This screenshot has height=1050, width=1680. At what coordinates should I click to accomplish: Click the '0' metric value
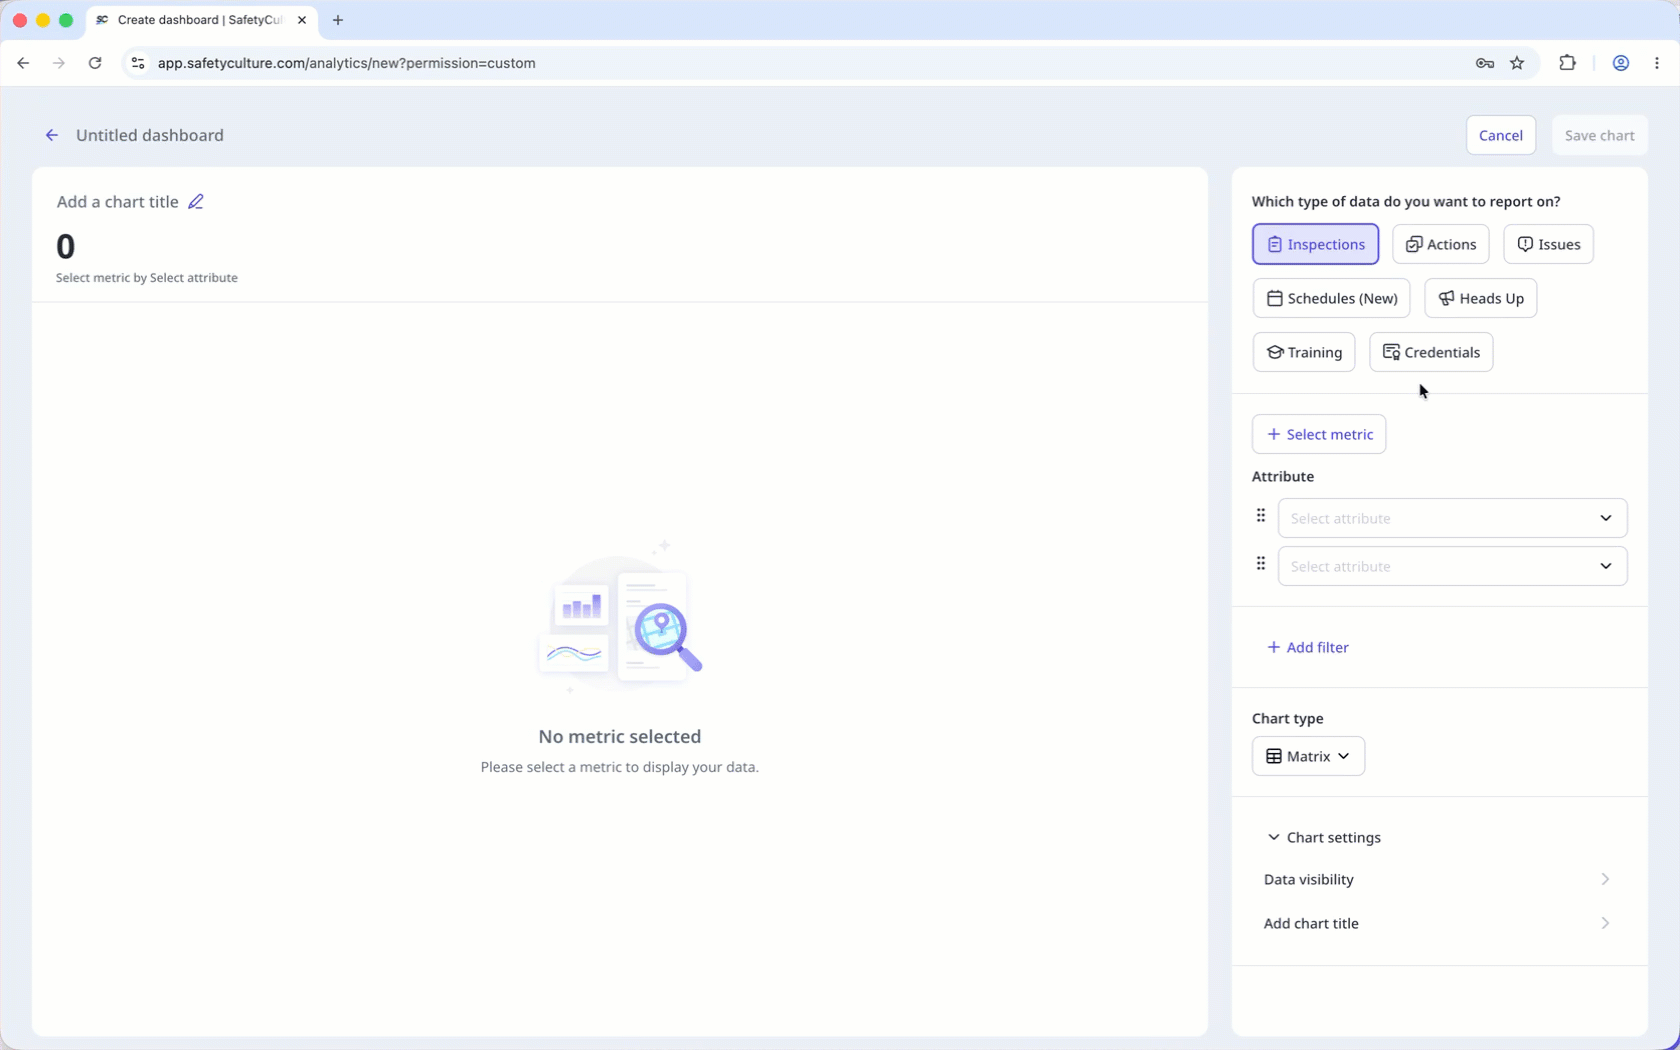coord(66,246)
